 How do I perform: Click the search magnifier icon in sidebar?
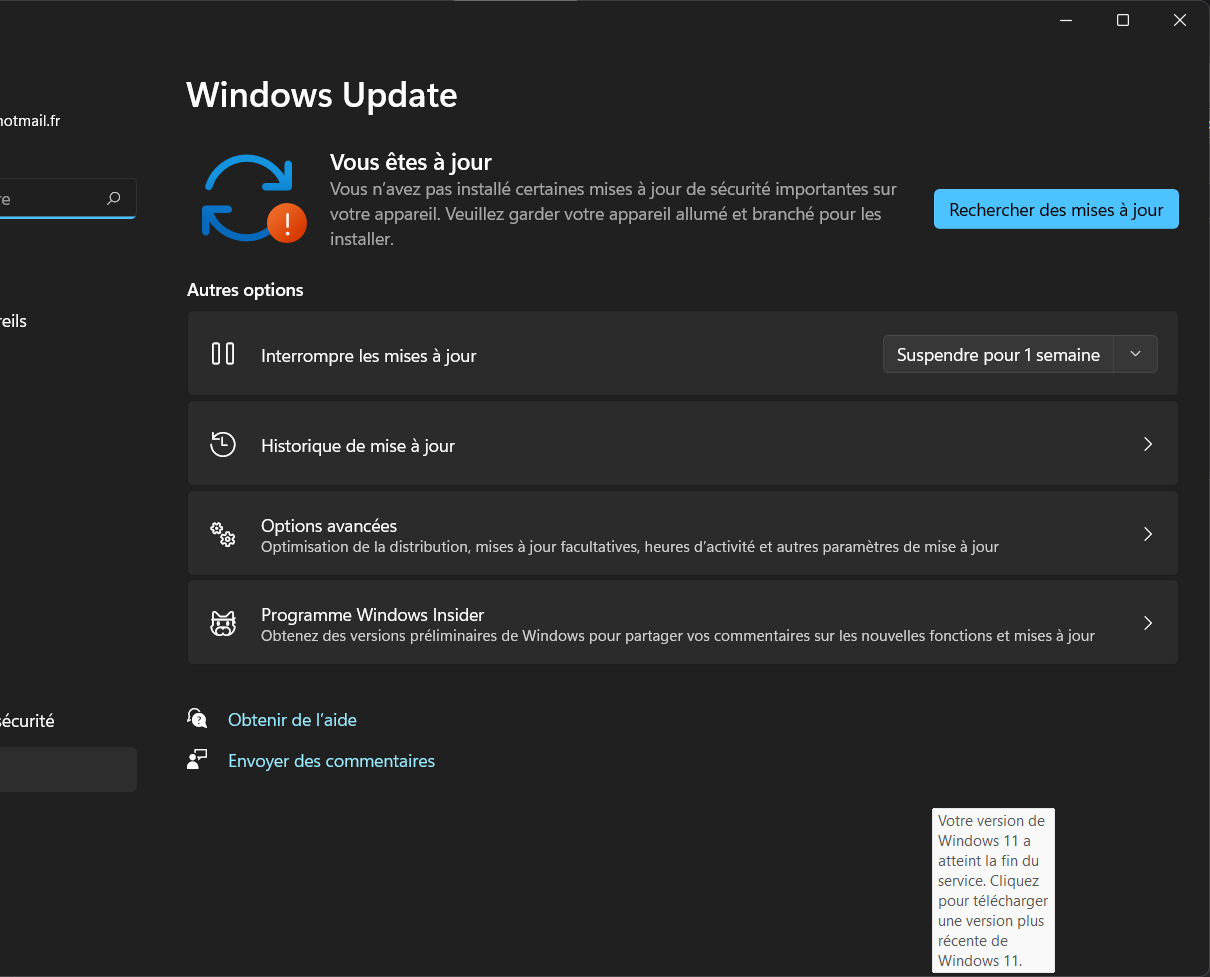[x=114, y=198]
